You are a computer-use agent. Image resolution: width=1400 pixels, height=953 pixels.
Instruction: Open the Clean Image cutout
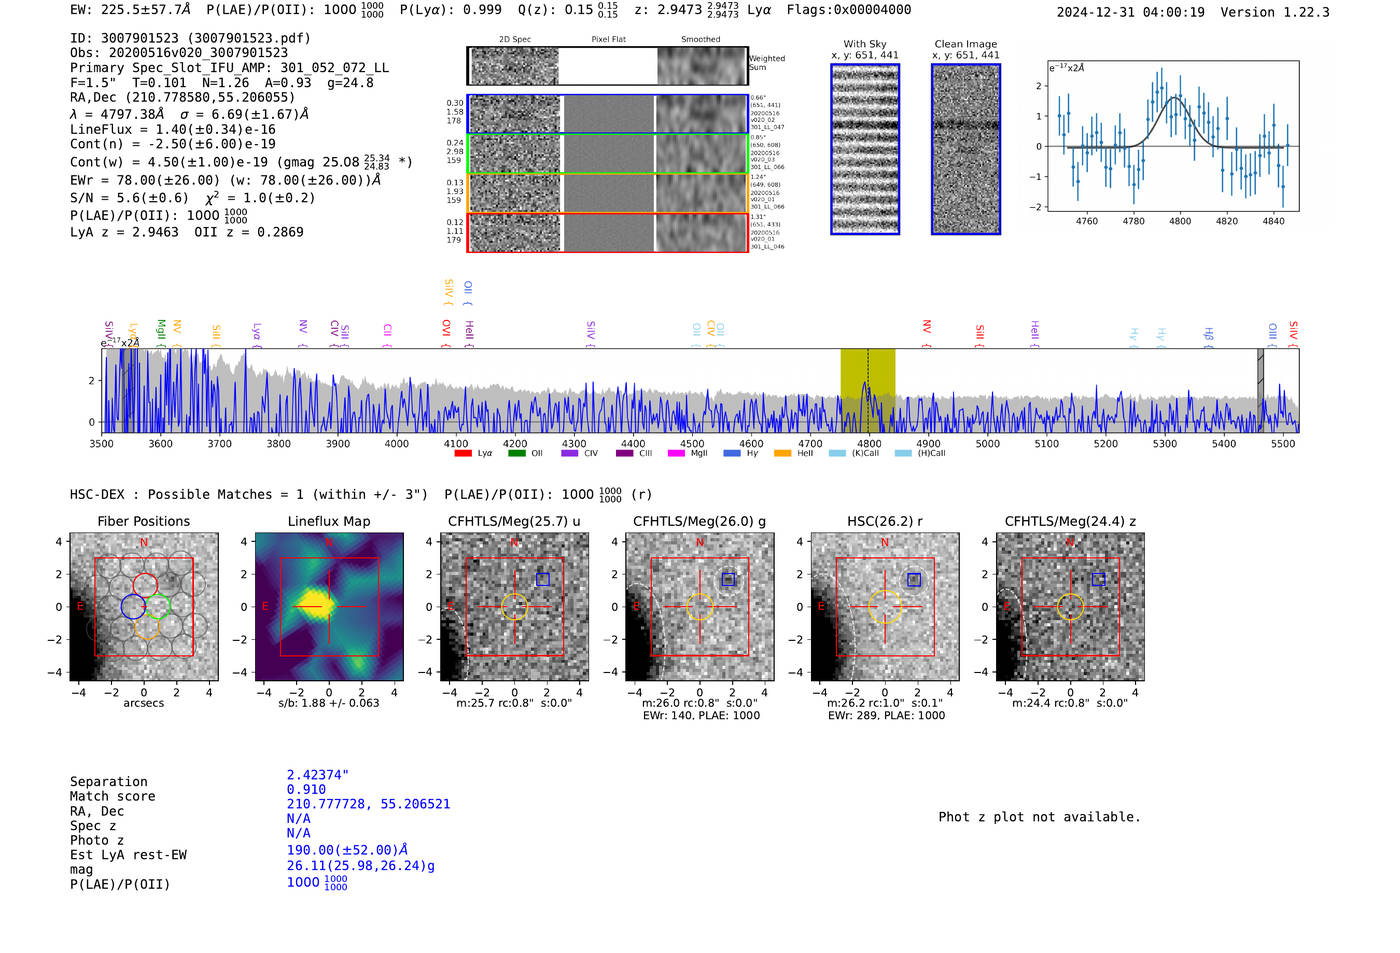tap(966, 149)
